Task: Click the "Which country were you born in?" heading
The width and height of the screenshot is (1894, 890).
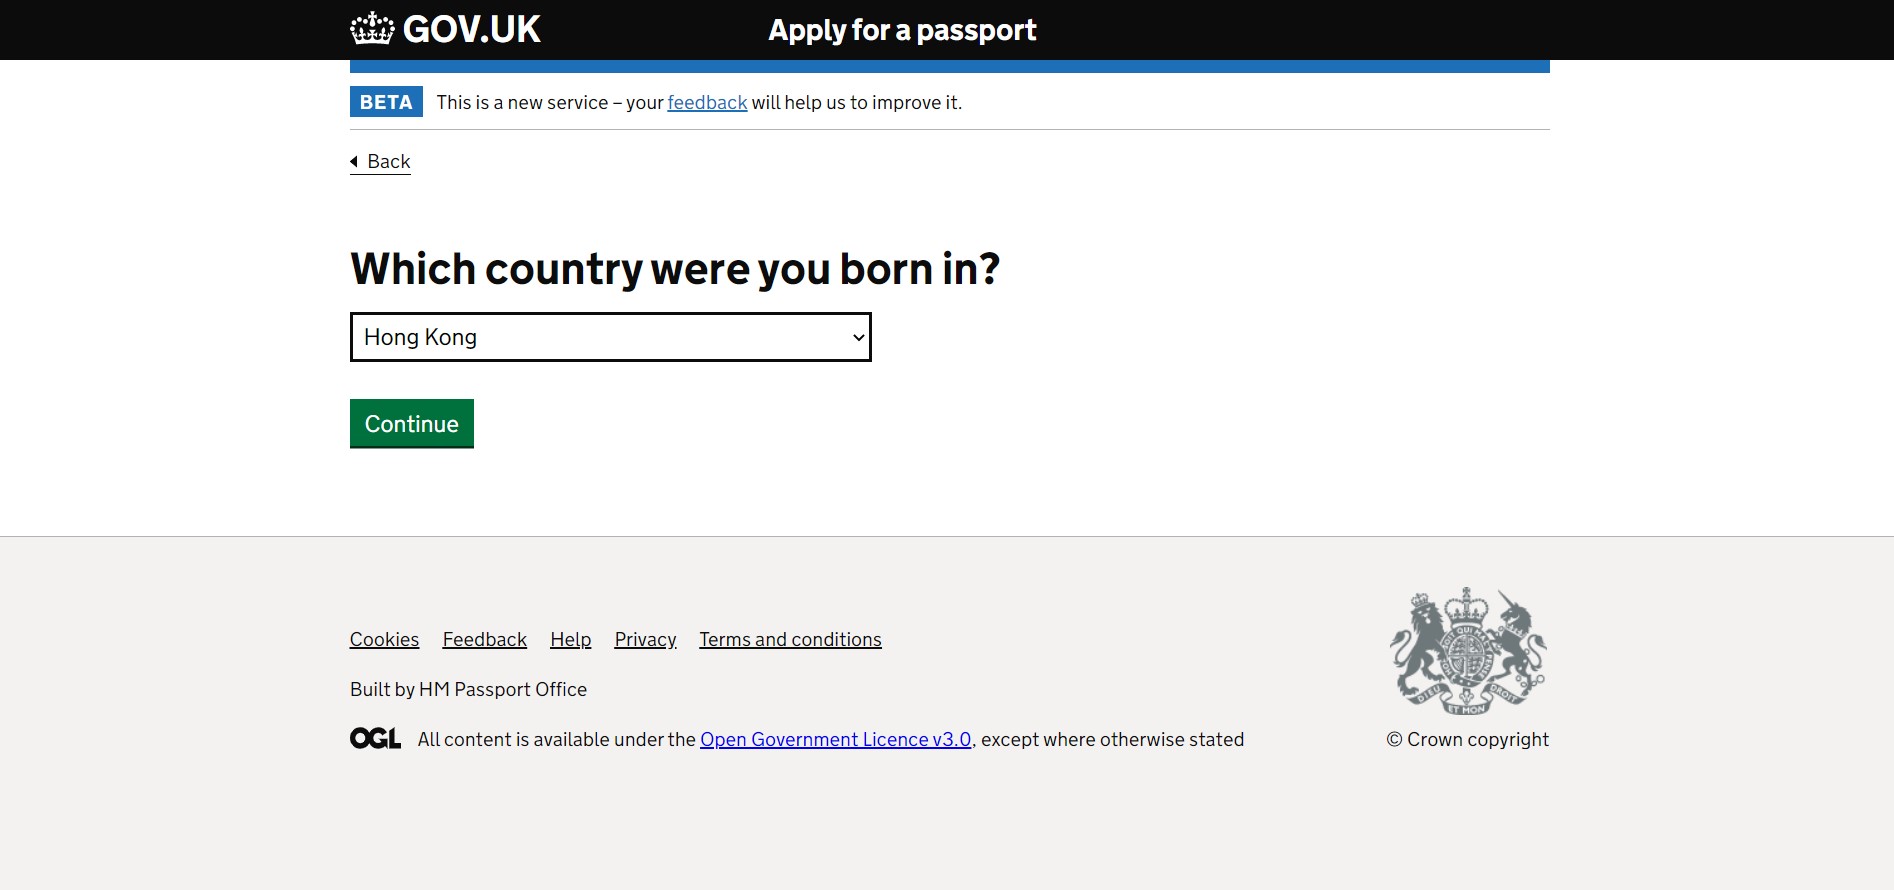Action: [x=675, y=269]
